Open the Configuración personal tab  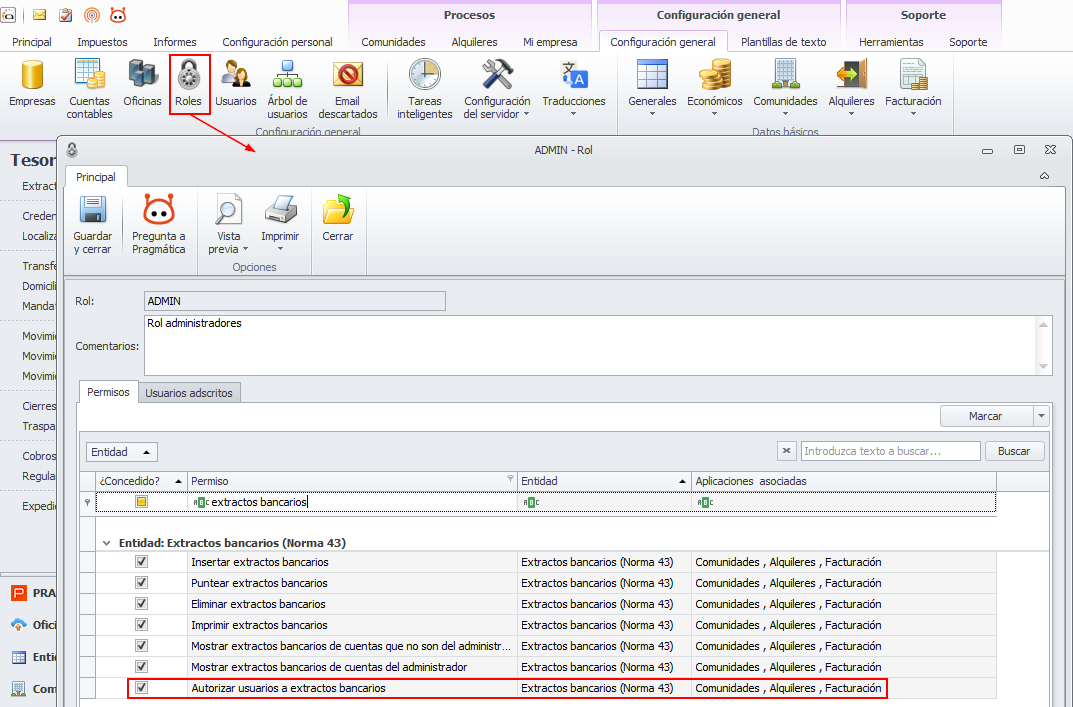[277, 42]
